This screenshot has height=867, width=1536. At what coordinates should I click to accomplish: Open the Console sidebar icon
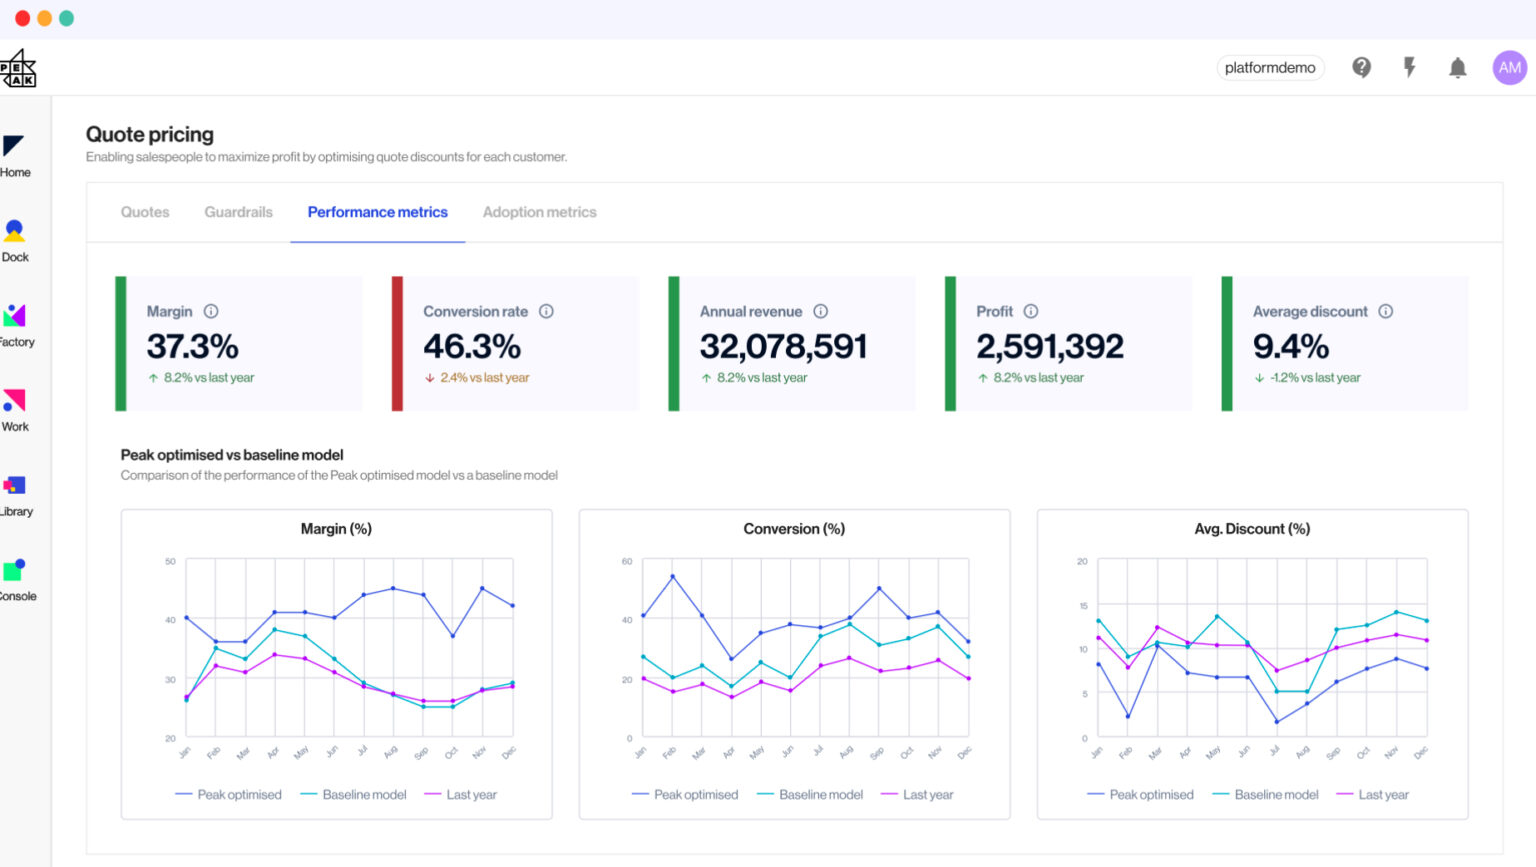(15, 579)
